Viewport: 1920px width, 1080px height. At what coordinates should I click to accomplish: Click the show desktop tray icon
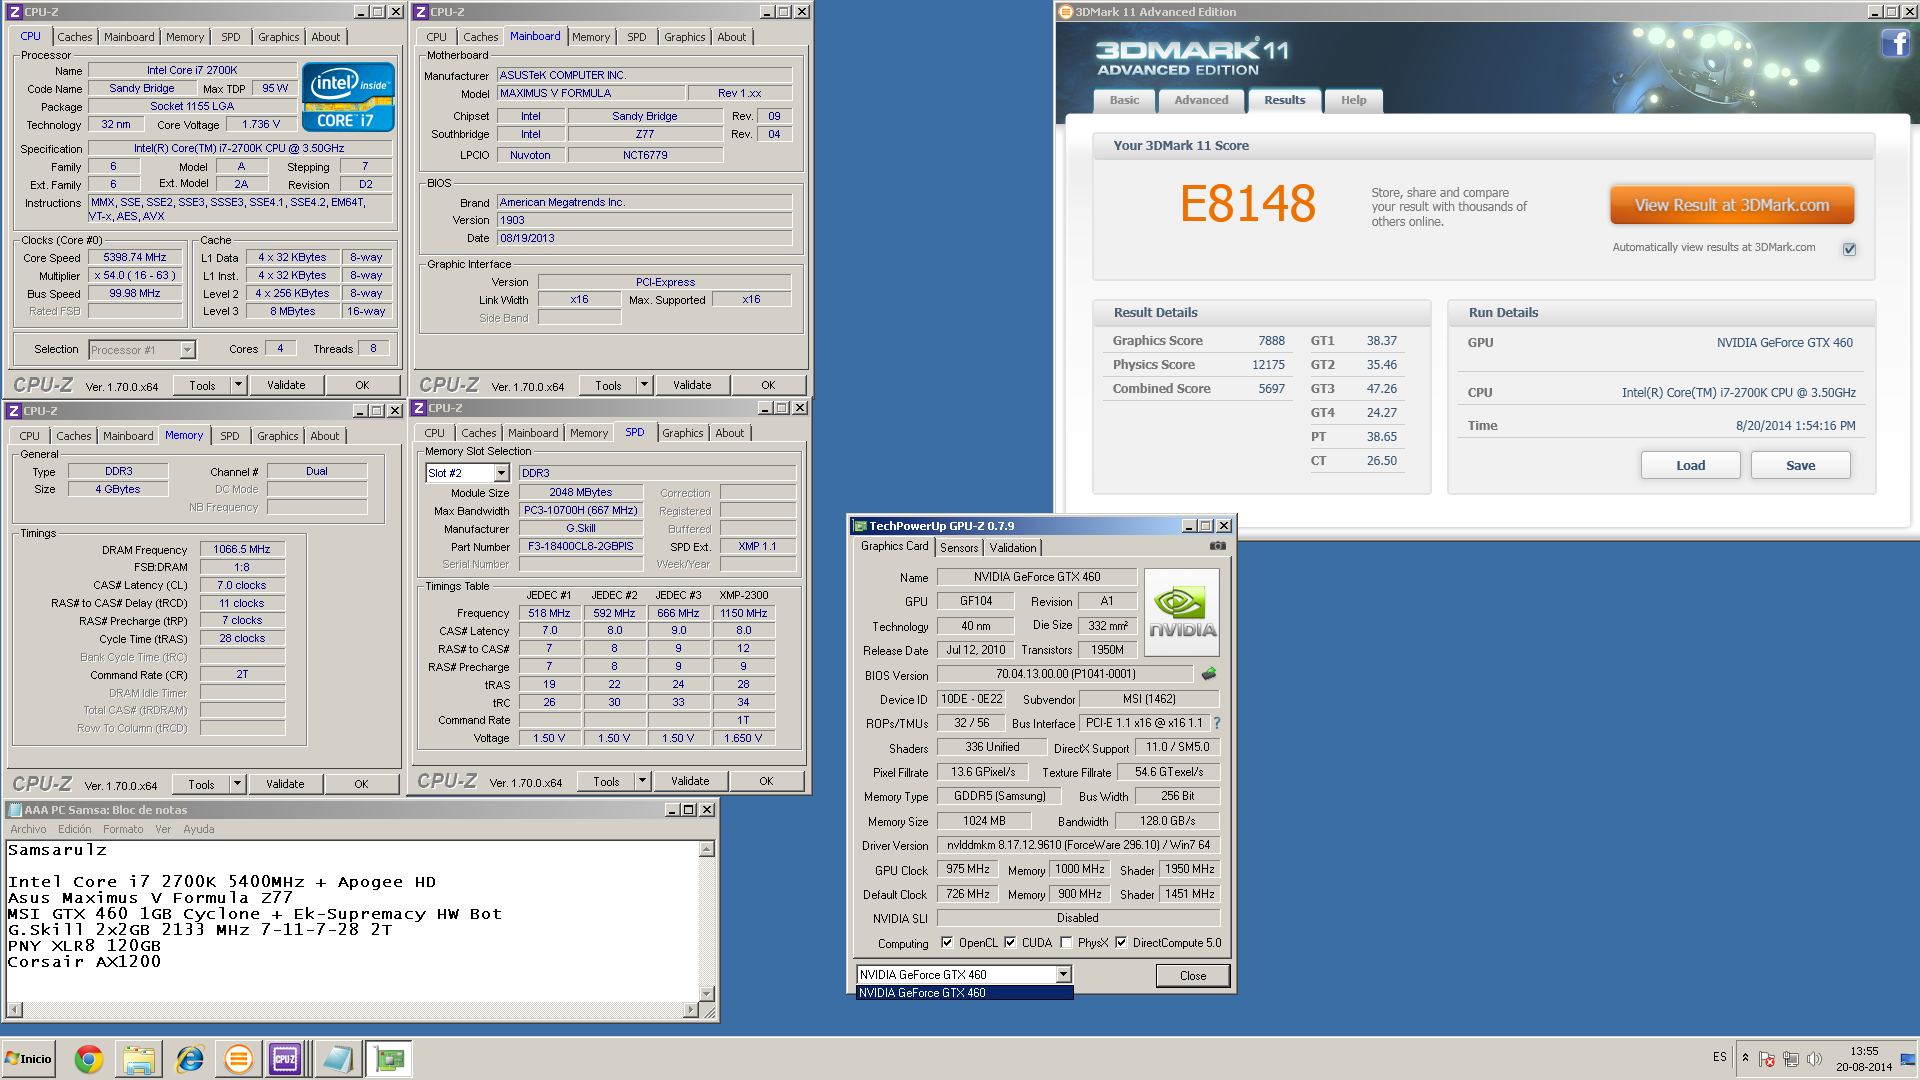tap(1908, 1059)
